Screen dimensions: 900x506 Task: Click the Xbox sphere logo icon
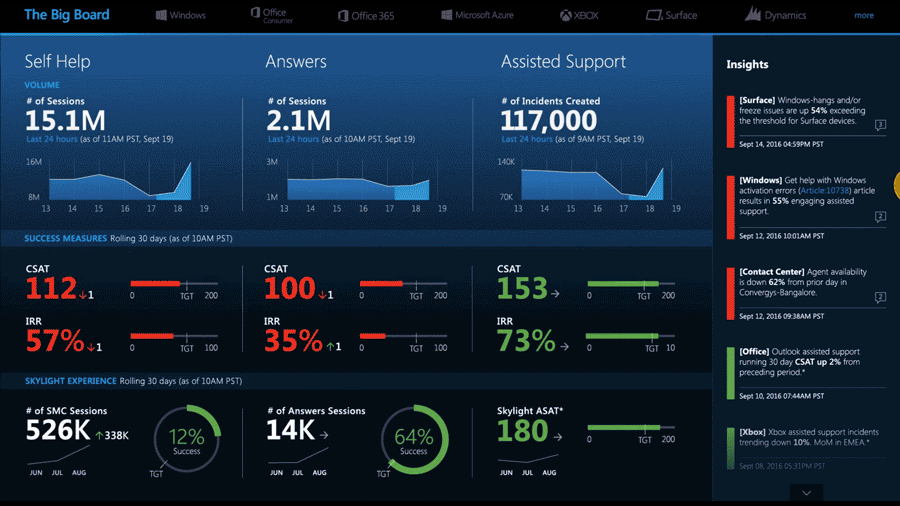[x=566, y=15]
